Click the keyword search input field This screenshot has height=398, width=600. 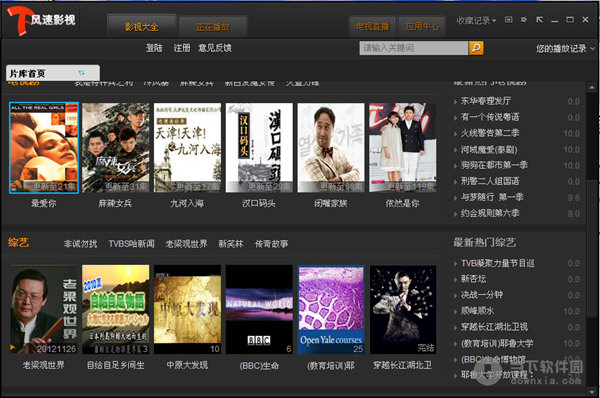coord(414,48)
